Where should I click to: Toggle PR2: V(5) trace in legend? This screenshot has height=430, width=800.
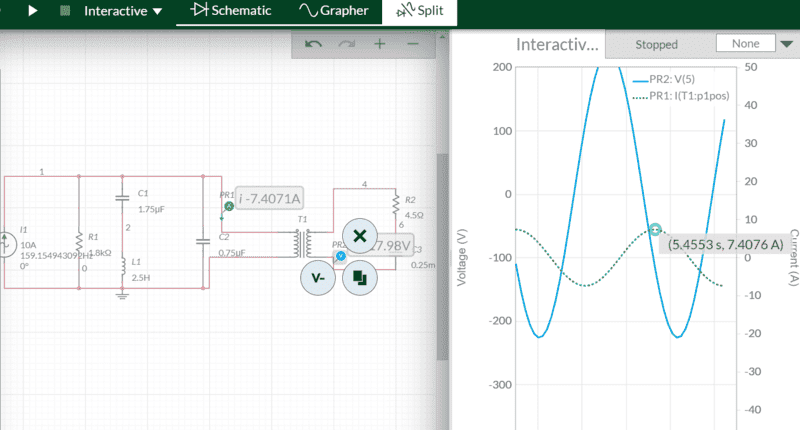pyautogui.click(x=664, y=79)
